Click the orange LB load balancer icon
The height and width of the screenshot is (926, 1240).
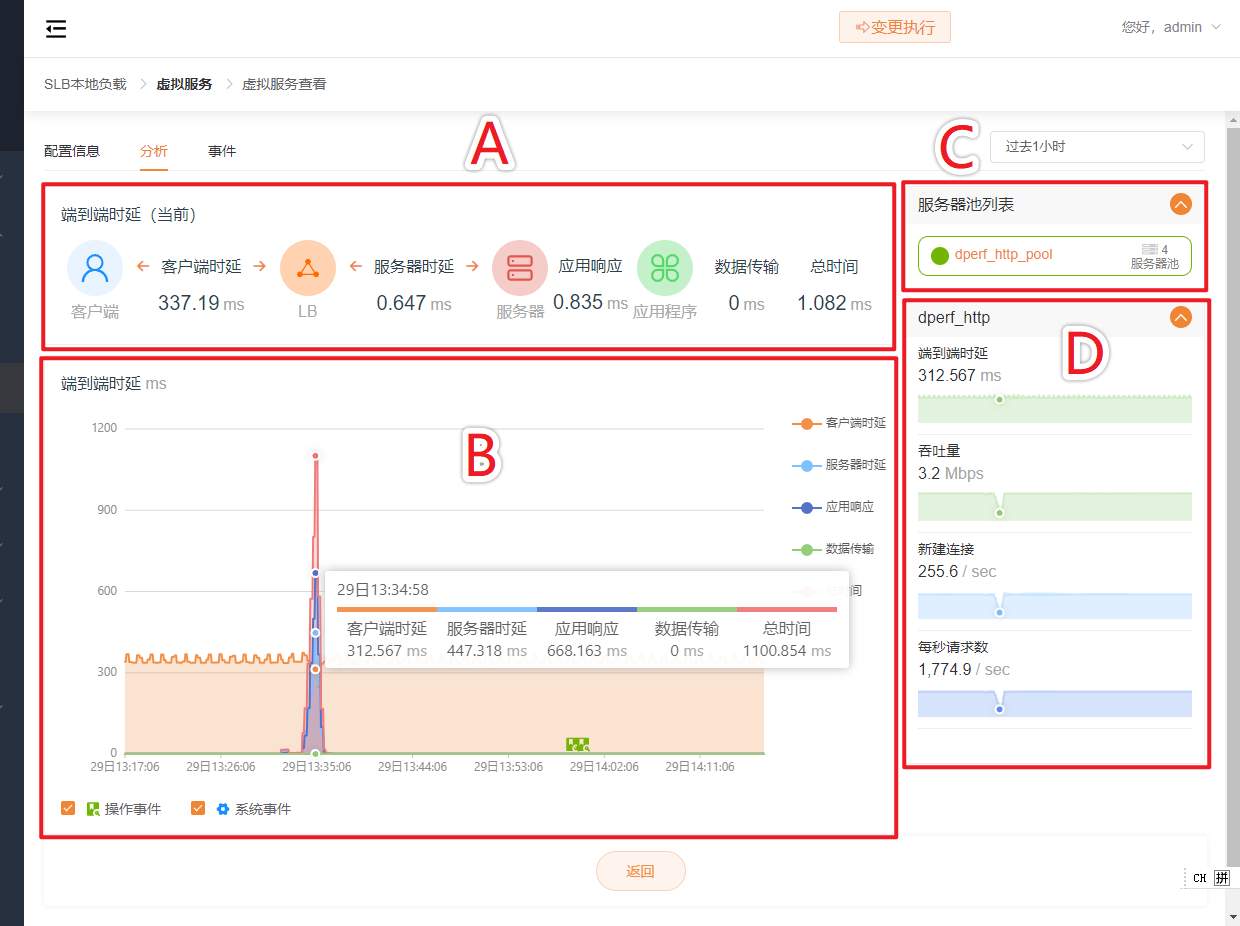pos(307,268)
